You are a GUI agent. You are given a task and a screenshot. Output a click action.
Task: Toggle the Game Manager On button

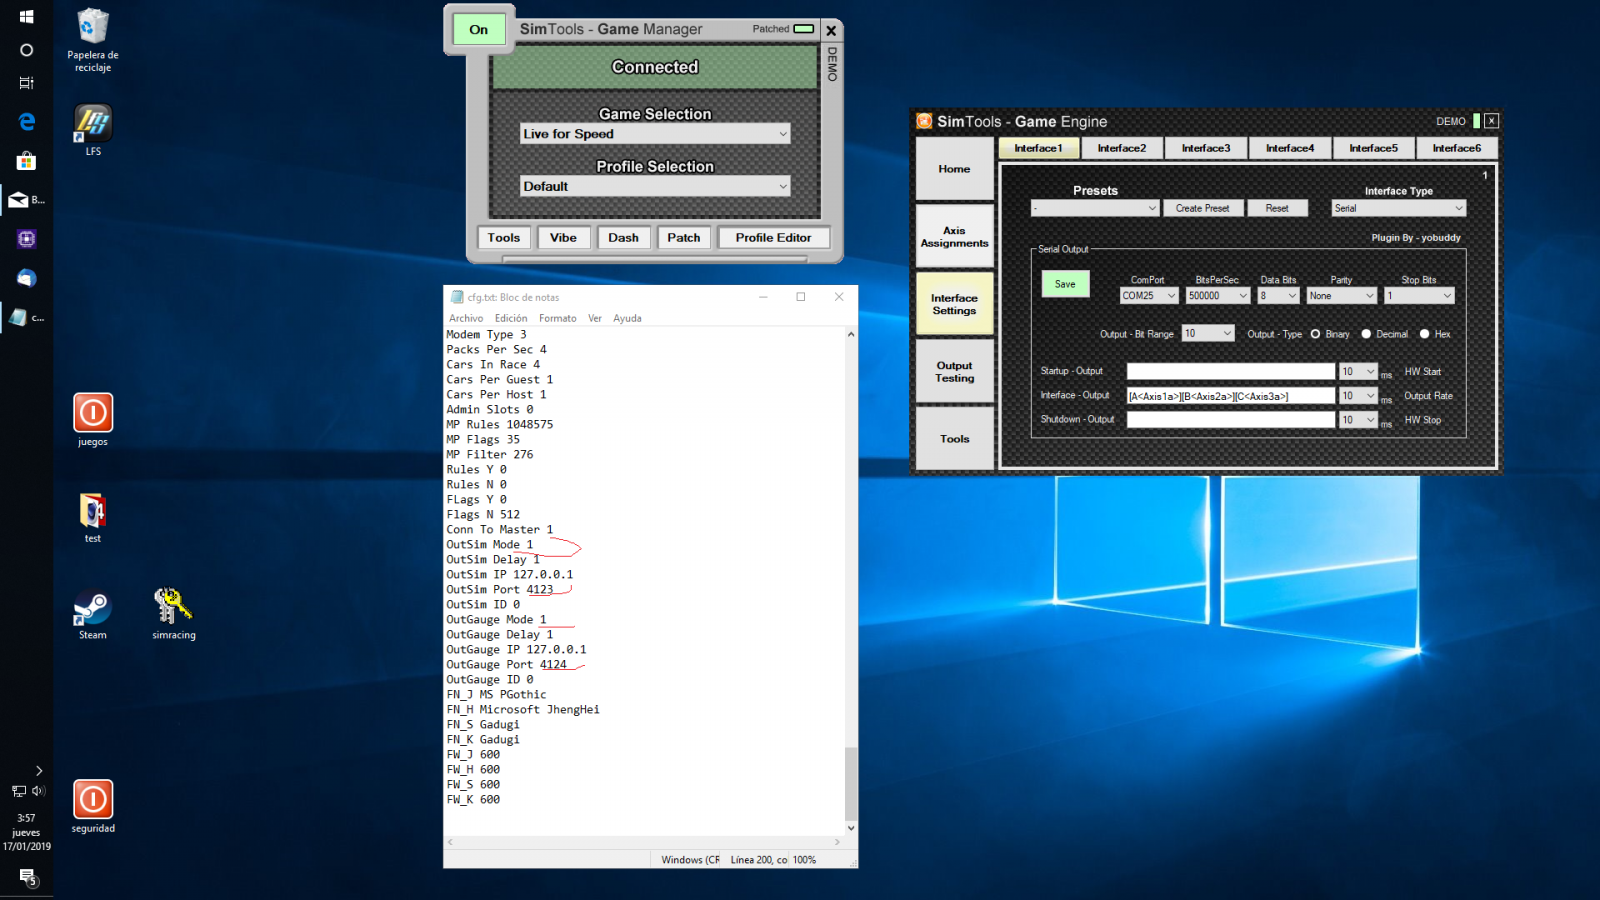pyautogui.click(x=479, y=29)
